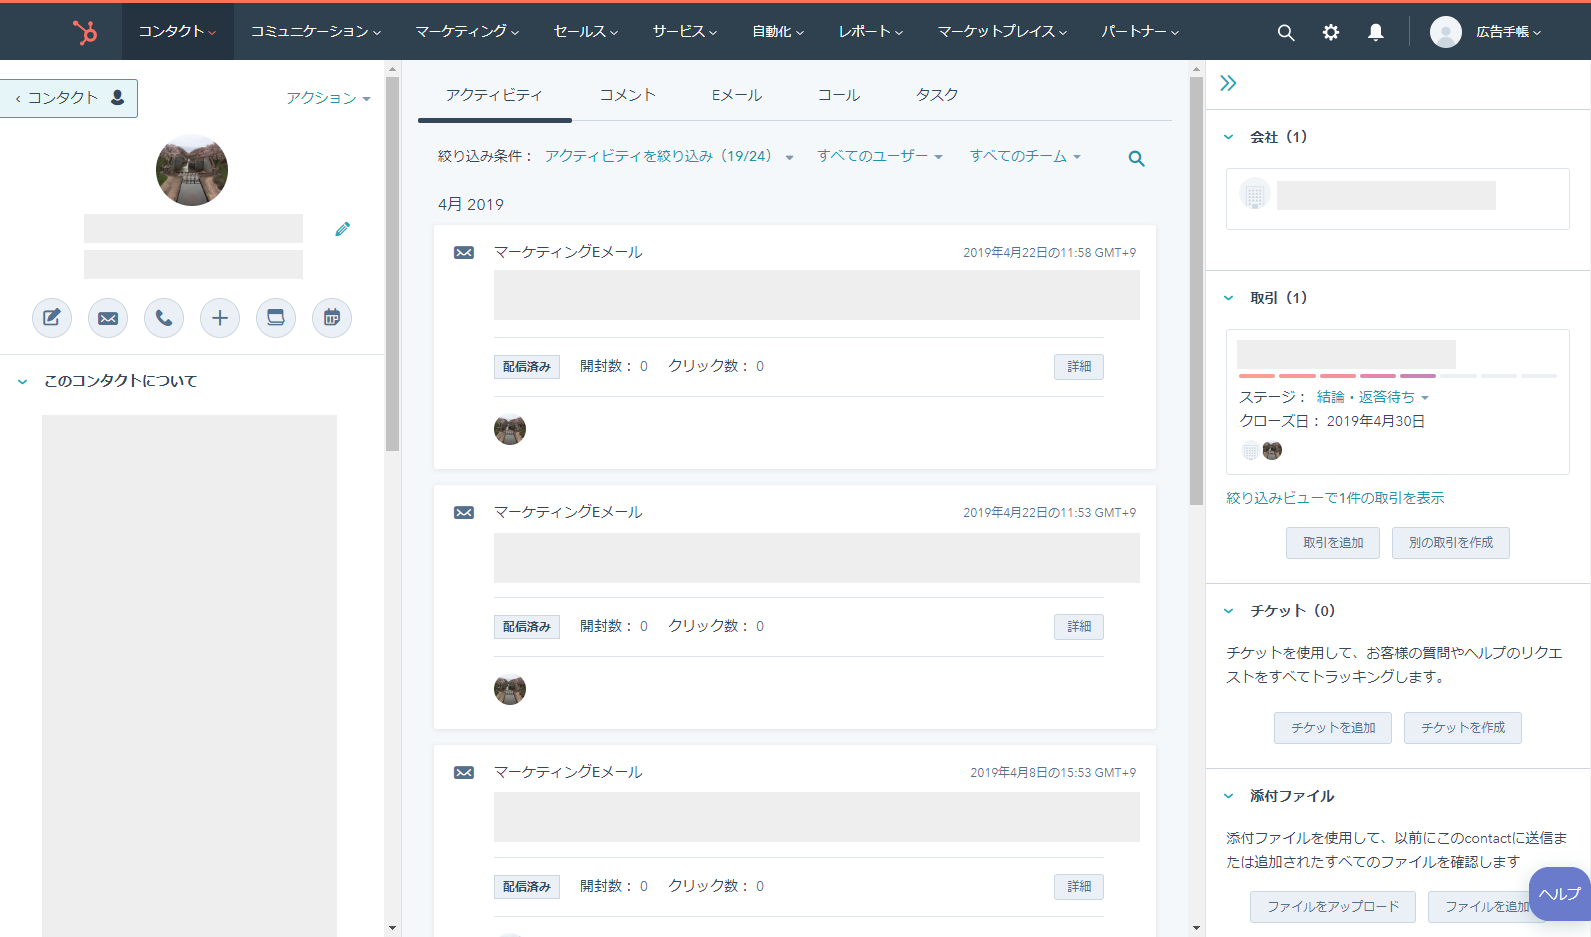
Task: Open the すべてのチーム filter dropdown
Action: tap(1025, 156)
